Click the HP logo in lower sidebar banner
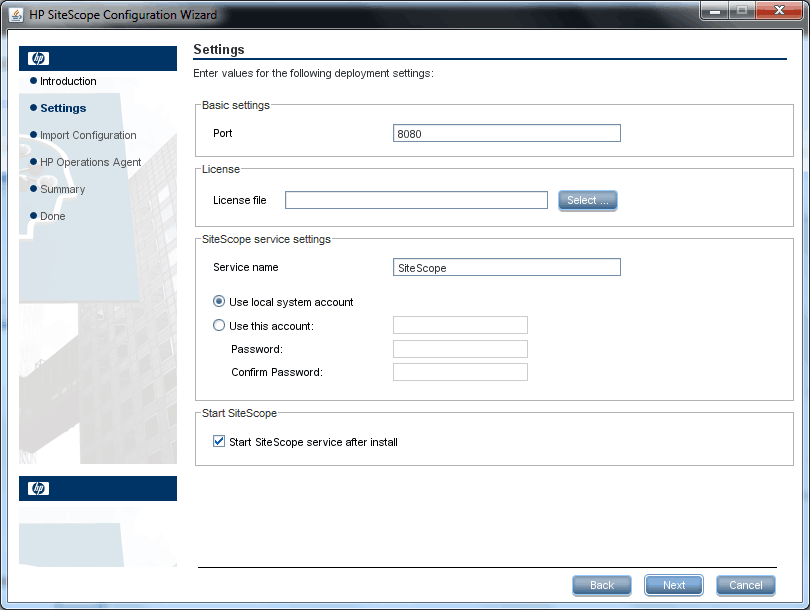The image size is (810, 610). tap(39, 488)
